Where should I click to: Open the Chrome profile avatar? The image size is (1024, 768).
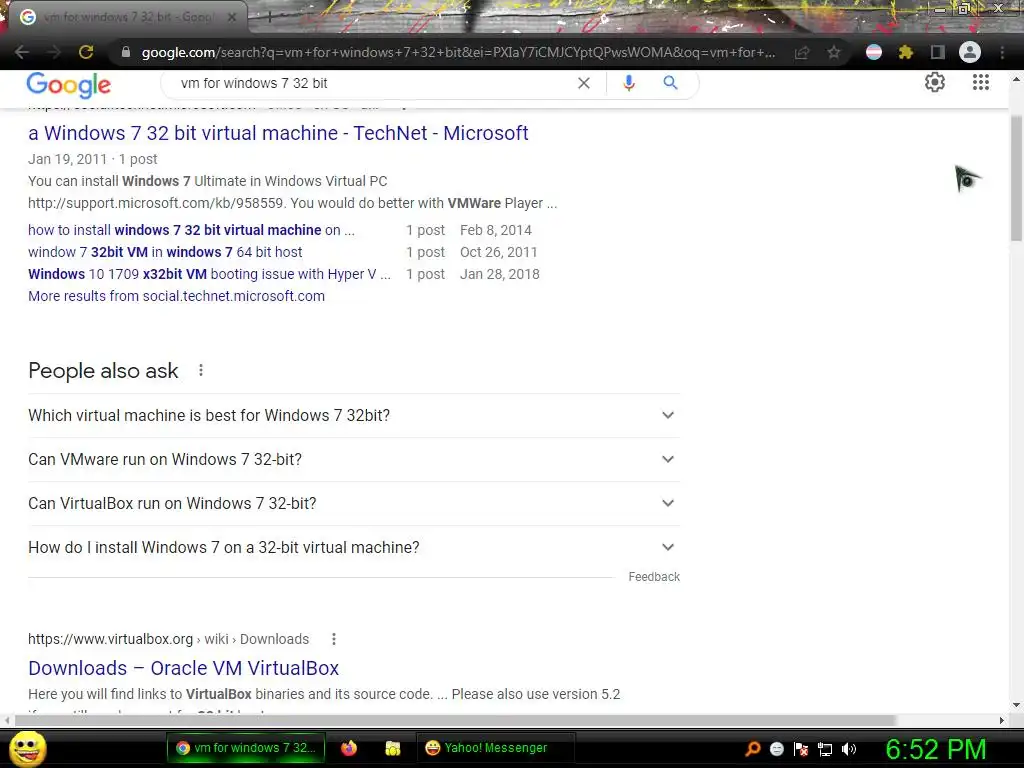(970, 52)
